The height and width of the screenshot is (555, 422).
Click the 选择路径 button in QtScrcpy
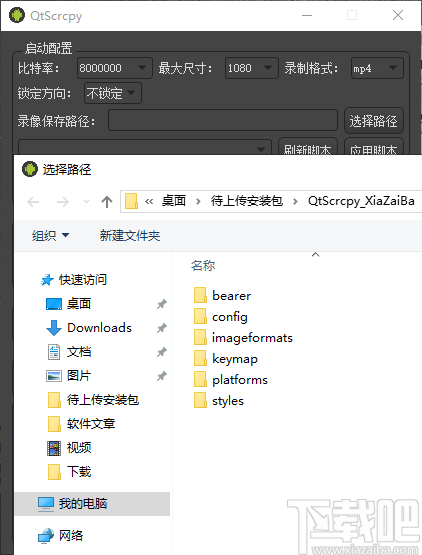coord(373,121)
